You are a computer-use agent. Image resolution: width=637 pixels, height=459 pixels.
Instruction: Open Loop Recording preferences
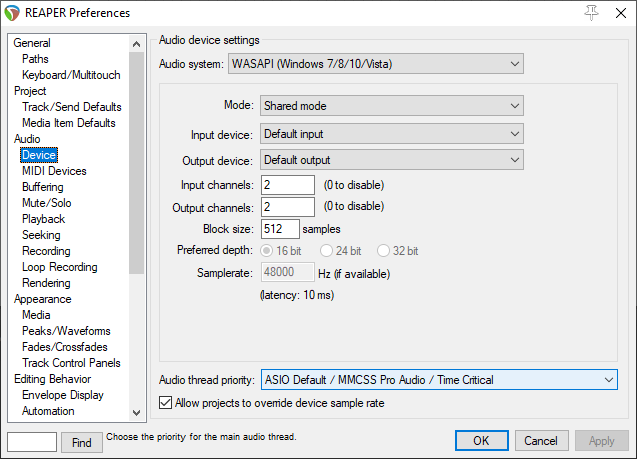point(60,267)
